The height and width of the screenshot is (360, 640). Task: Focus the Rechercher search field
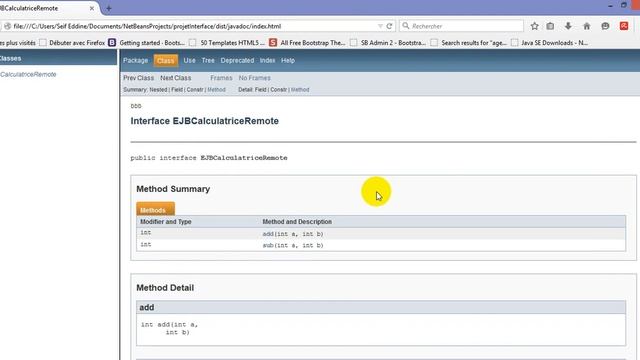point(461,26)
